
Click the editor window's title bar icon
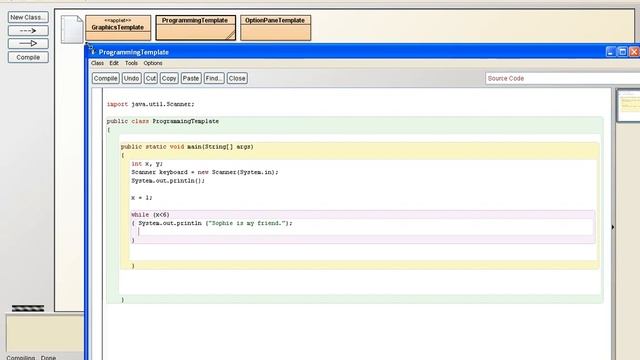93,52
